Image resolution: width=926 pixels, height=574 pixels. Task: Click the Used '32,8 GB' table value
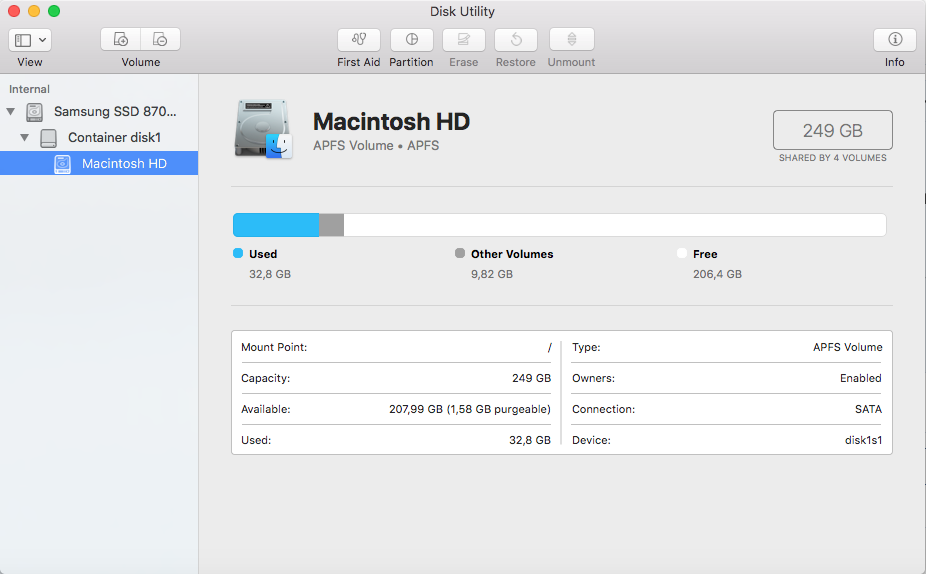click(x=530, y=440)
